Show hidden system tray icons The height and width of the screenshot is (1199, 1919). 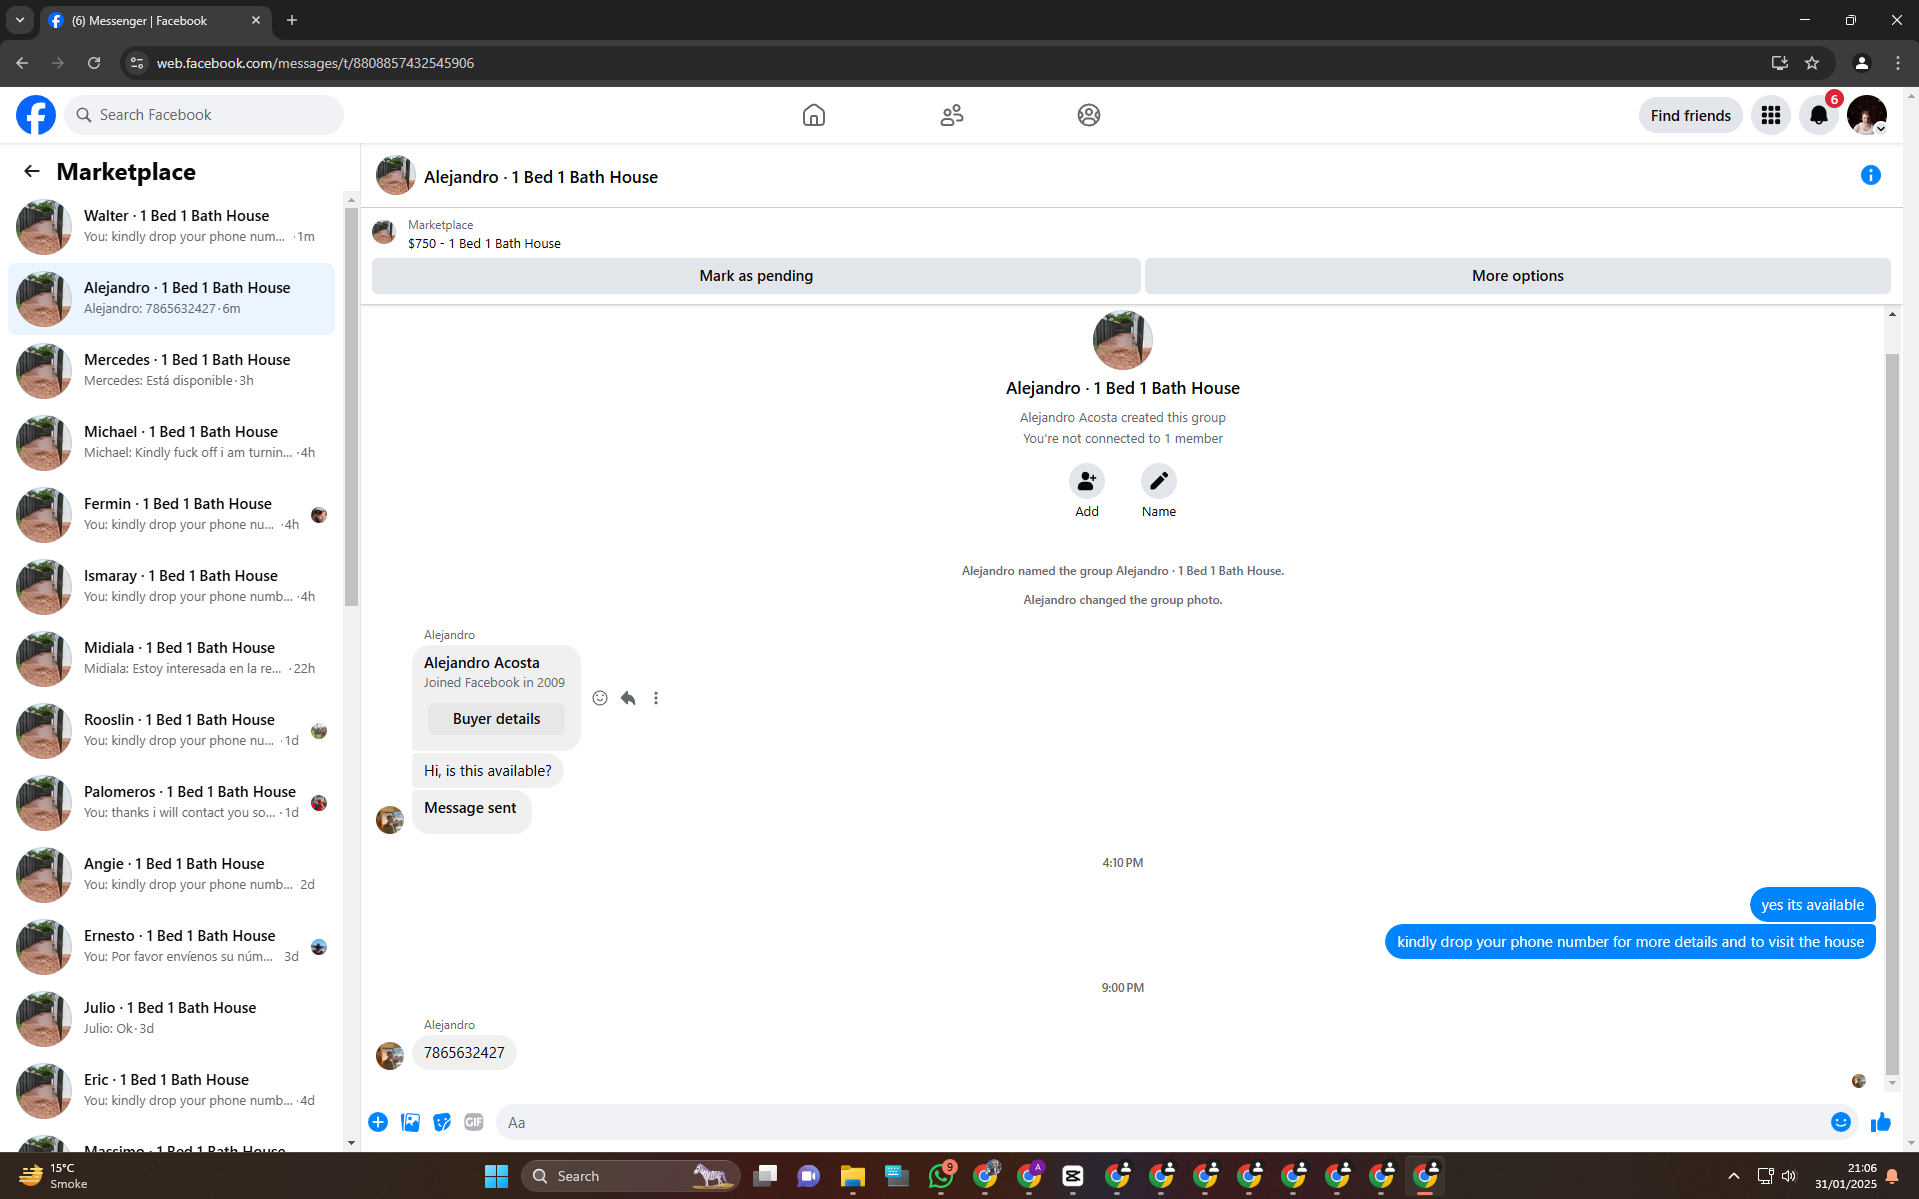click(x=1734, y=1176)
